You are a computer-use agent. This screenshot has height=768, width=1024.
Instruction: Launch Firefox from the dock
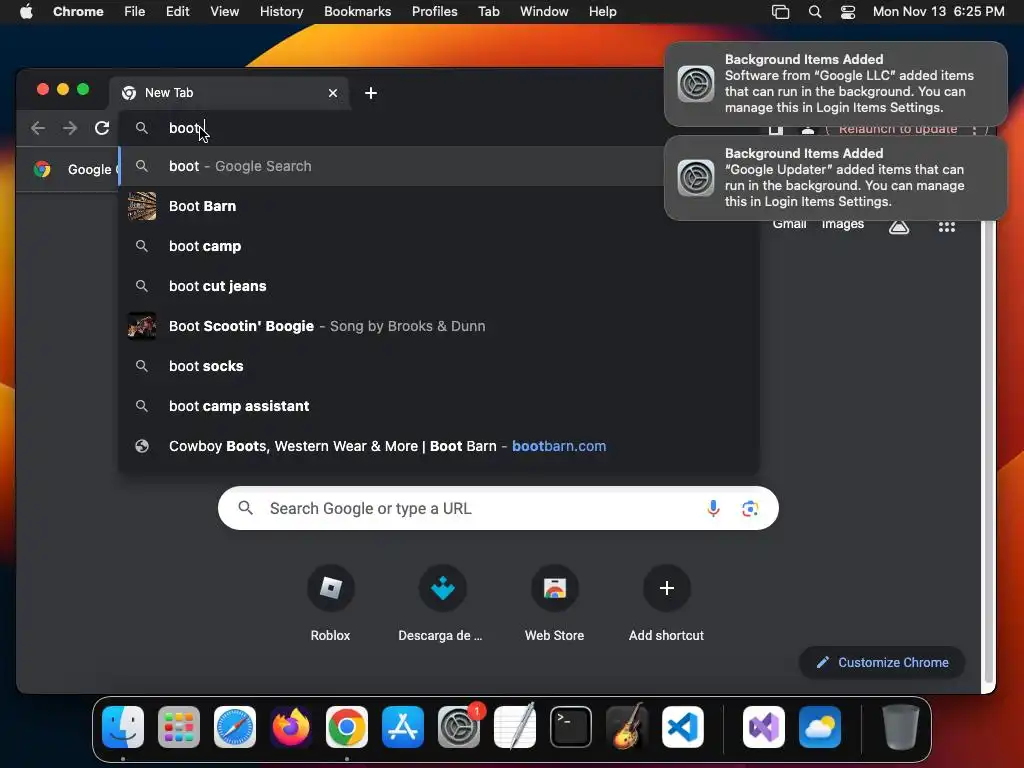(x=291, y=727)
